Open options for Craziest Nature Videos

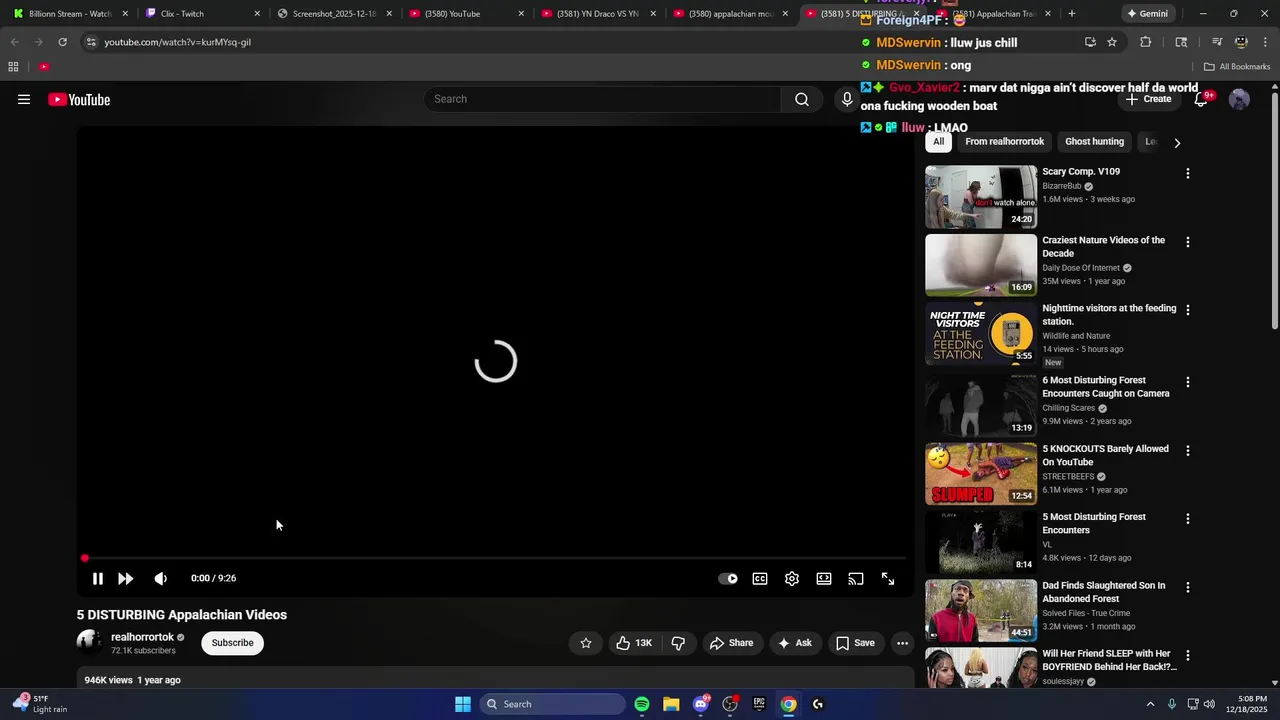(x=1187, y=242)
